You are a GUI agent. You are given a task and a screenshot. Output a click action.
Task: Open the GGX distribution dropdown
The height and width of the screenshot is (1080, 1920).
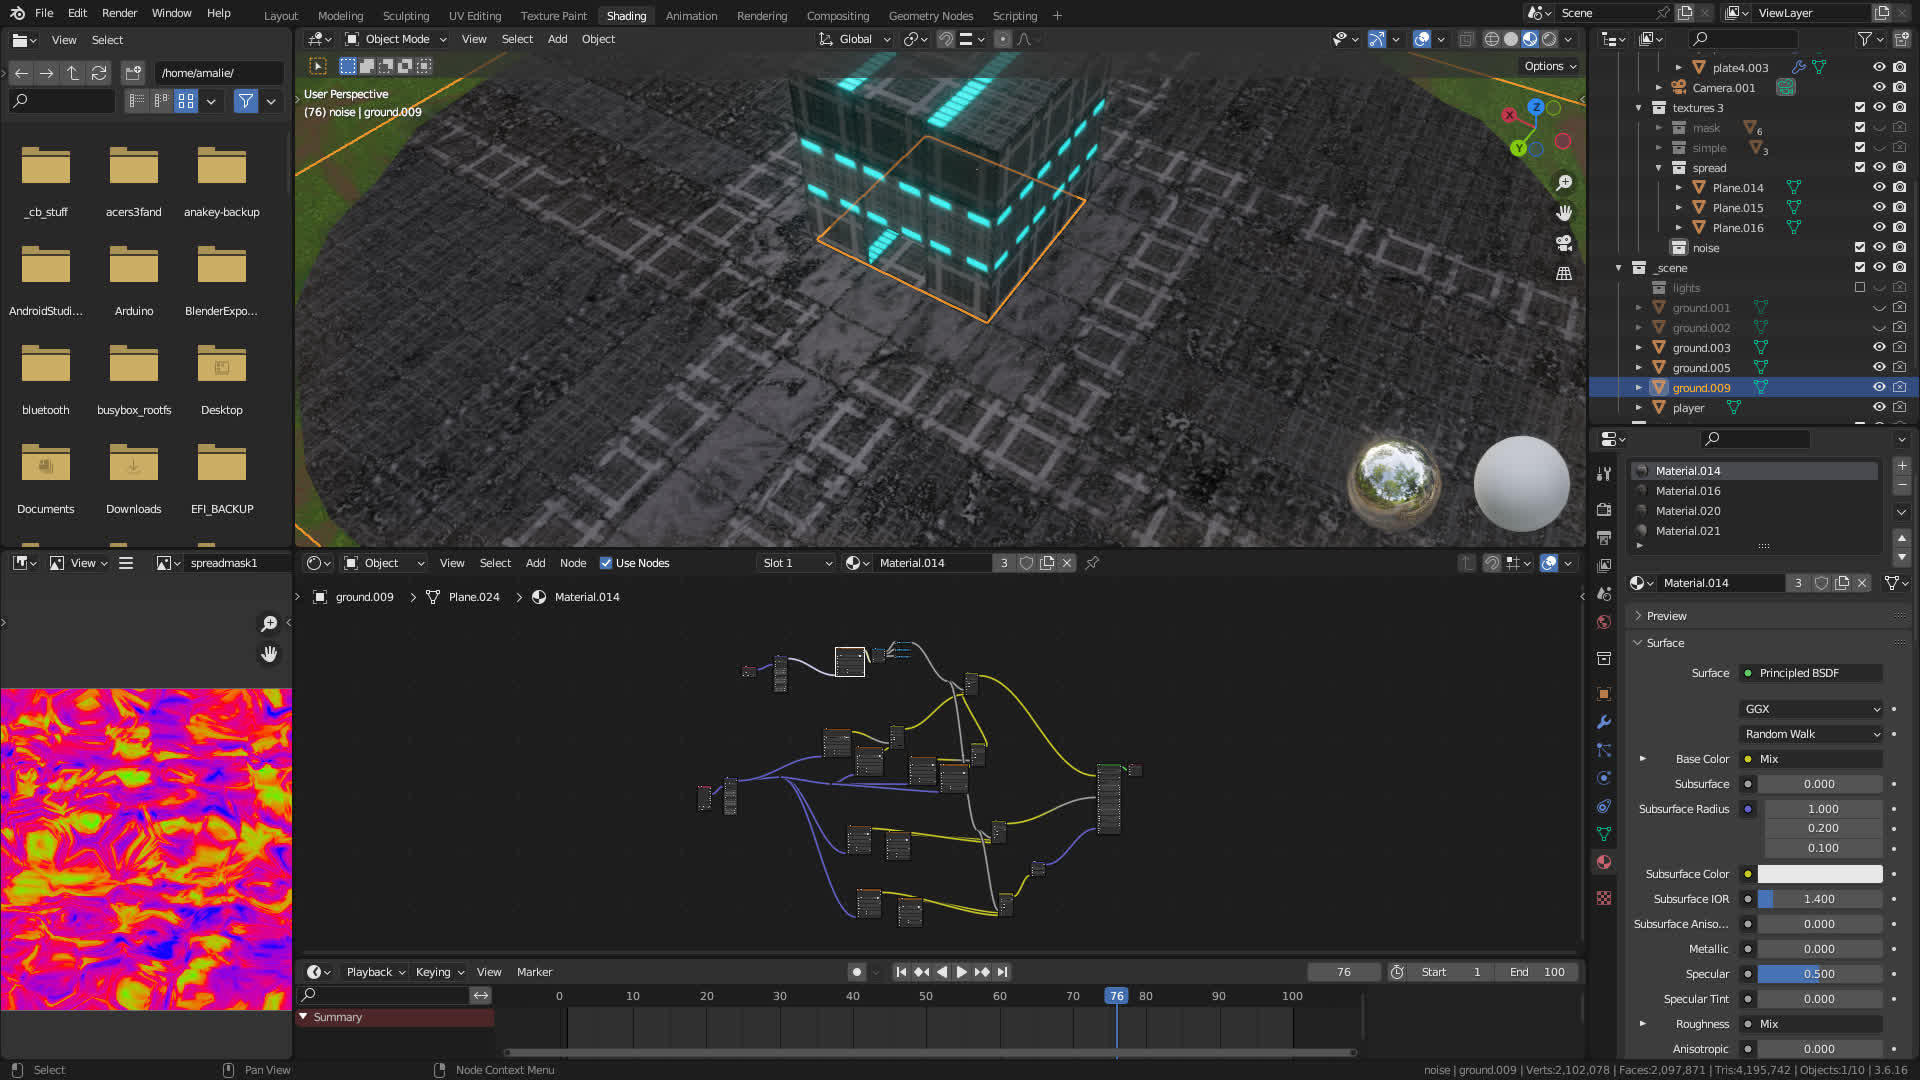1812,709
